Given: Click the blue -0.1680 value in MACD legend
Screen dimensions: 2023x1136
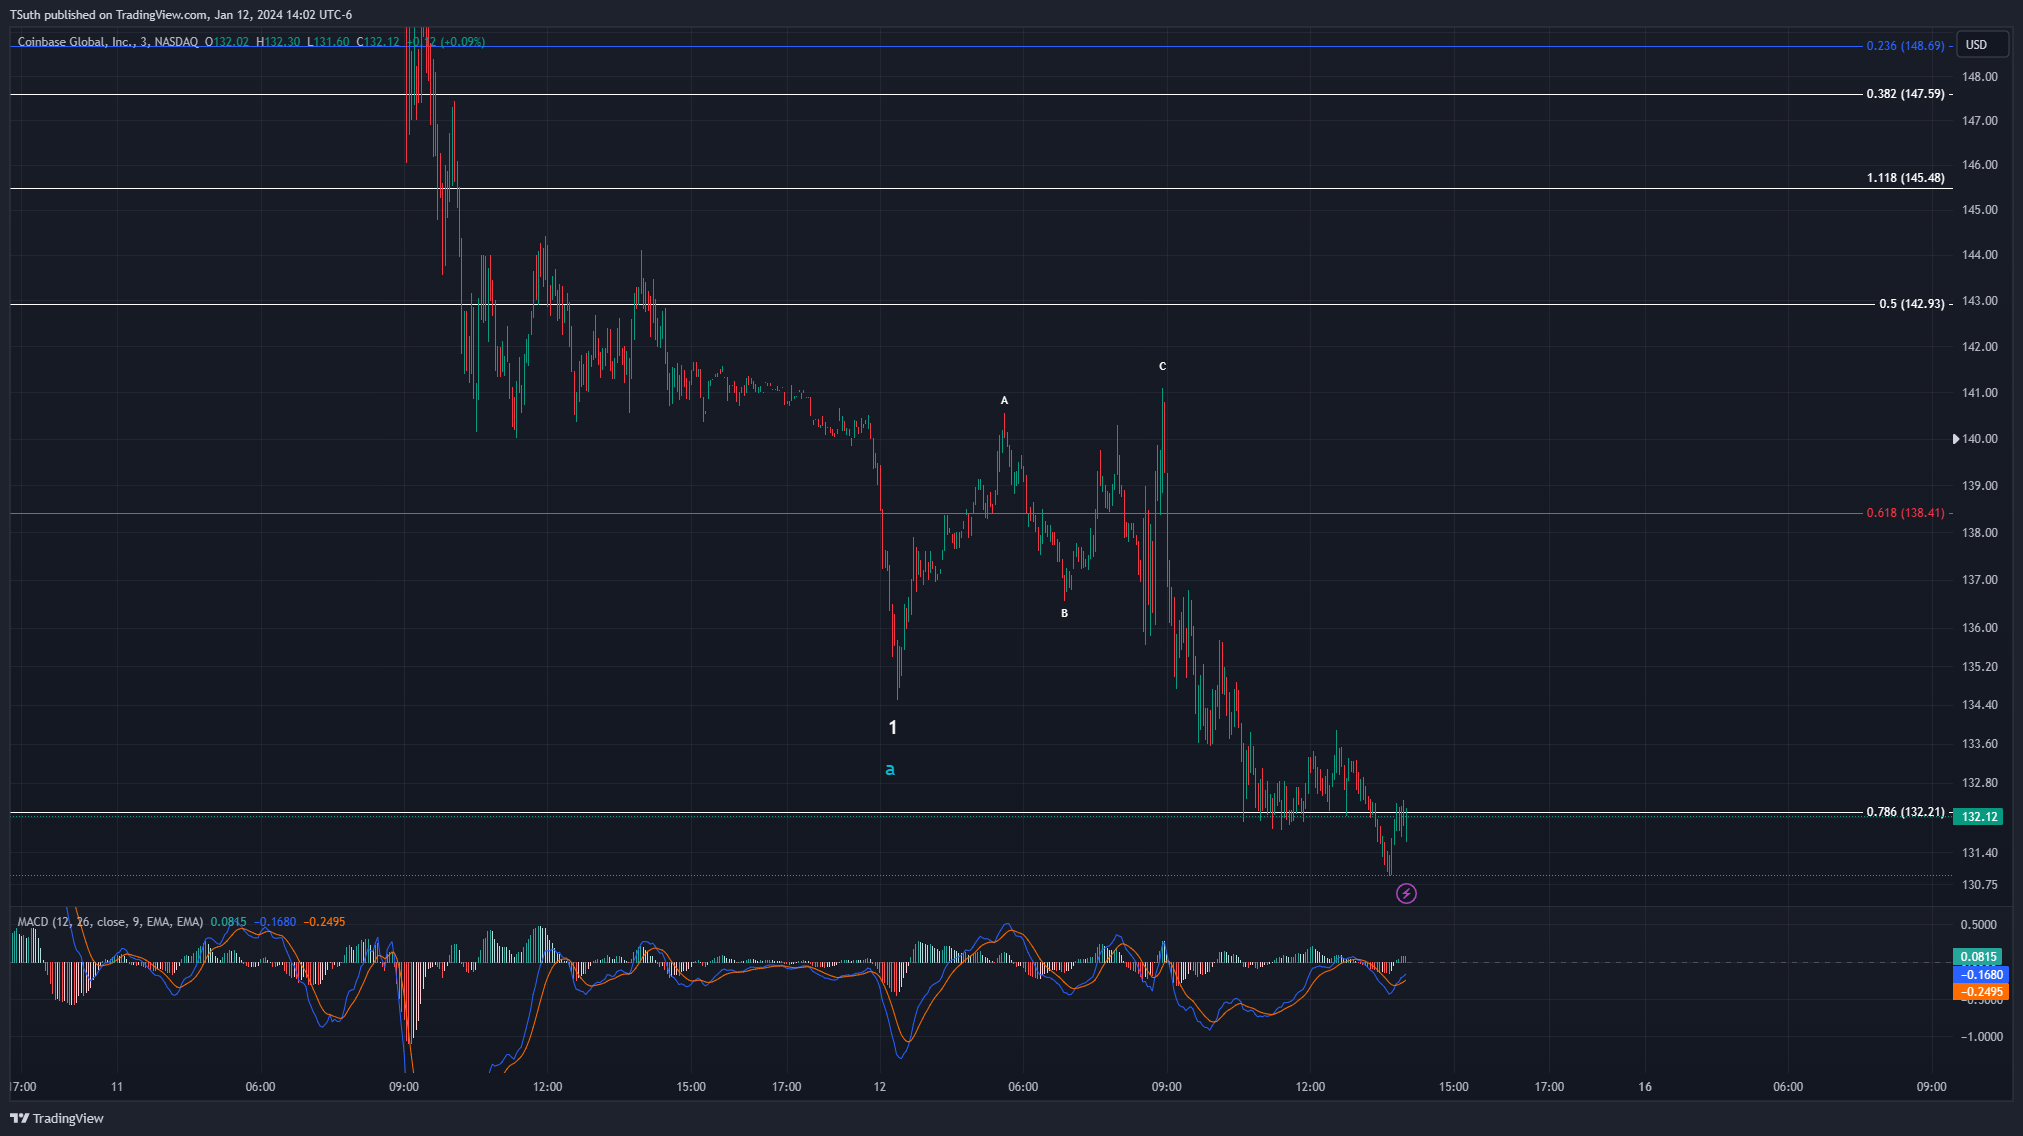Looking at the screenshot, I should pos(275,922).
